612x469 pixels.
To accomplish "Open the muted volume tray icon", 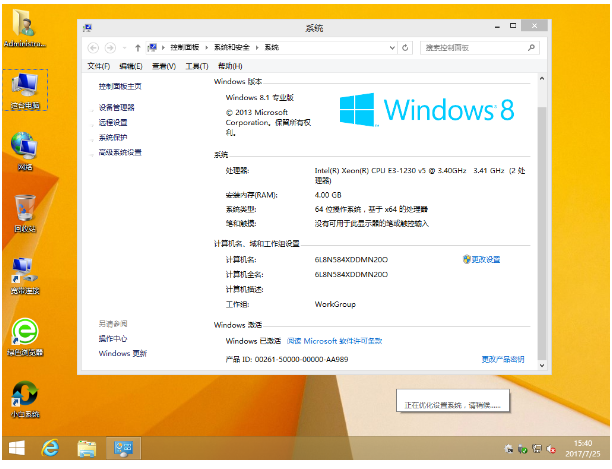I will 551,449.
